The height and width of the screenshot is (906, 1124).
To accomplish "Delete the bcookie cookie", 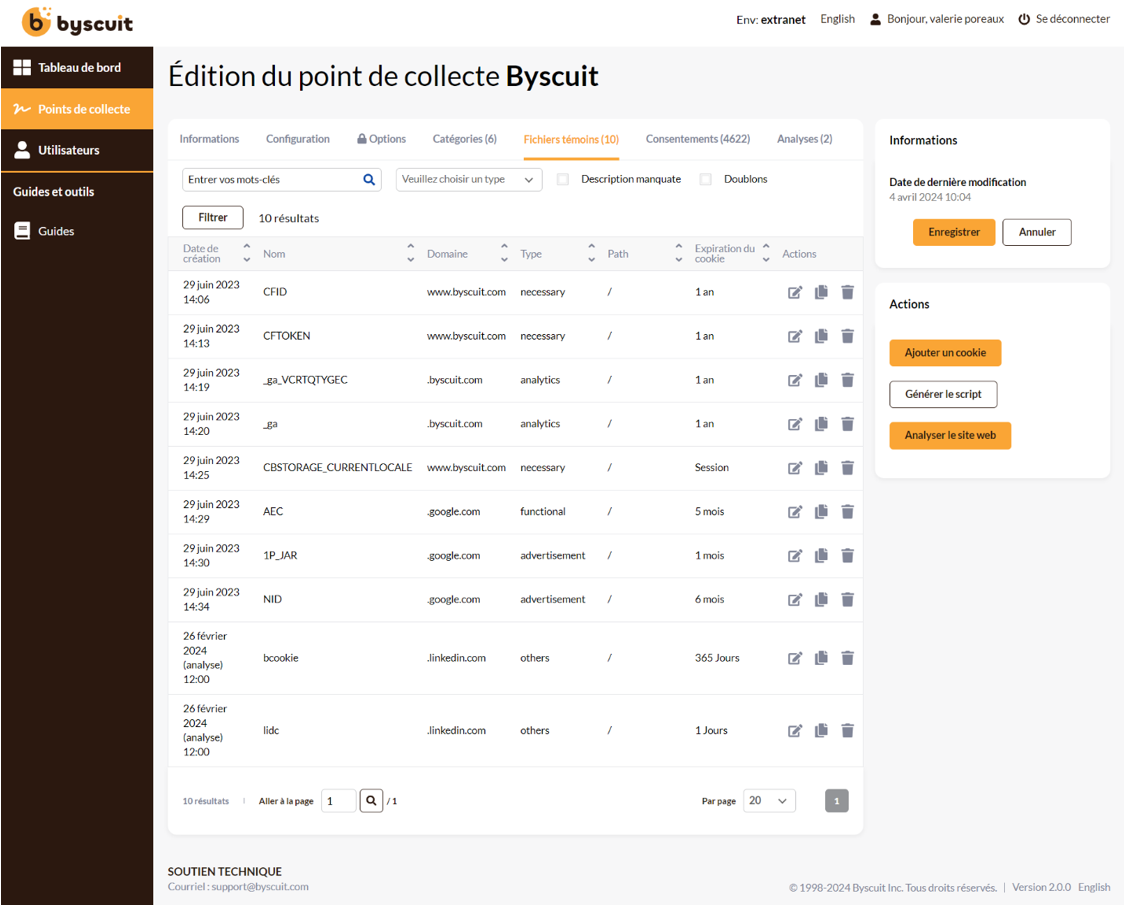I will (847, 657).
